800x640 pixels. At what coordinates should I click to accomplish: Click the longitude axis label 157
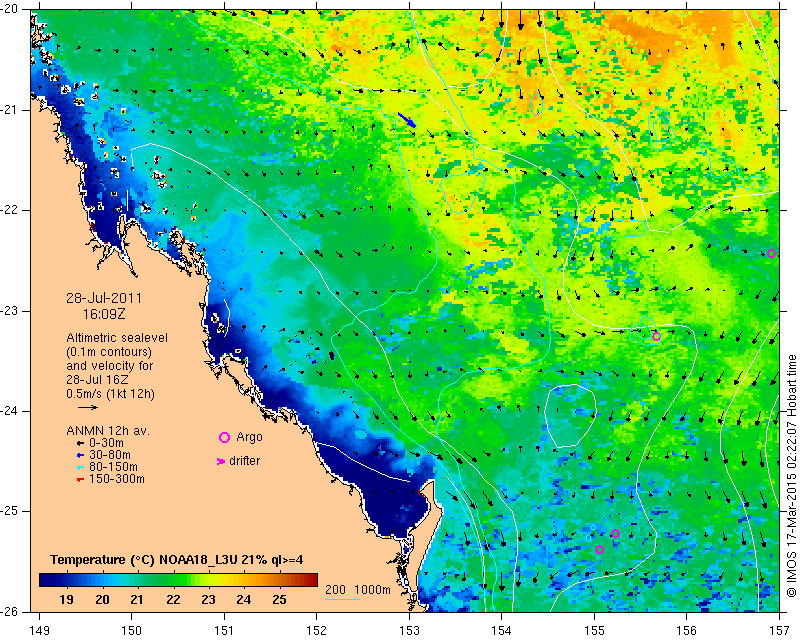pyautogui.click(x=779, y=631)
